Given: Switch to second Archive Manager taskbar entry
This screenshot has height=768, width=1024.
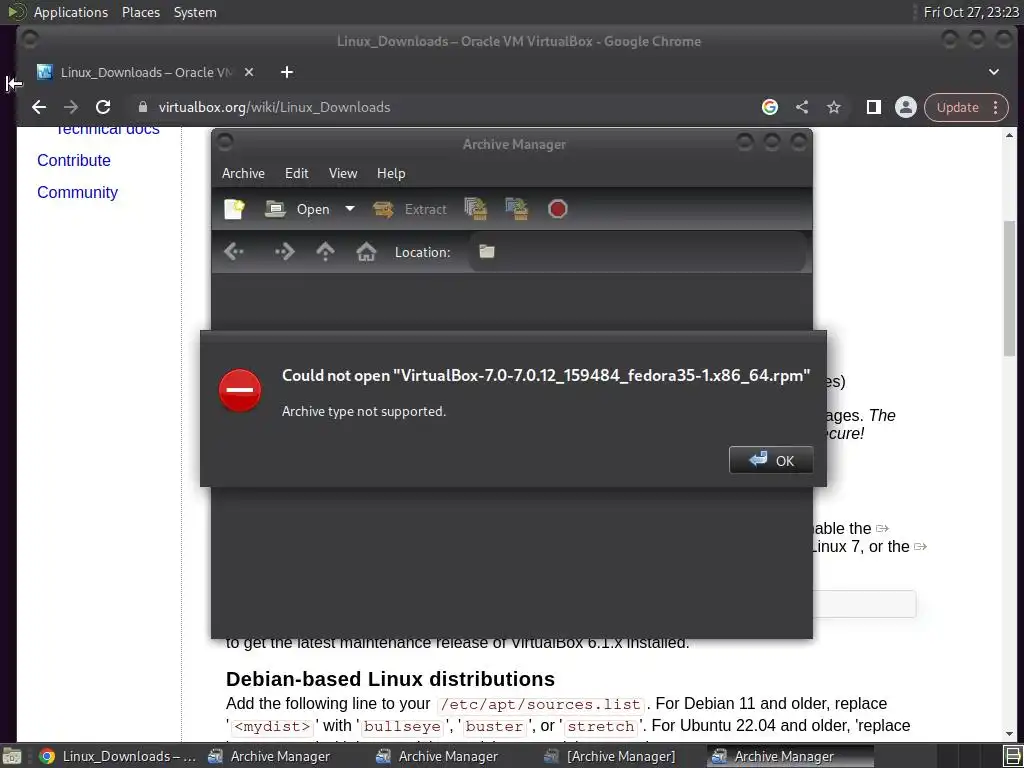Looking at the screenshot, I should pos(437,756).
